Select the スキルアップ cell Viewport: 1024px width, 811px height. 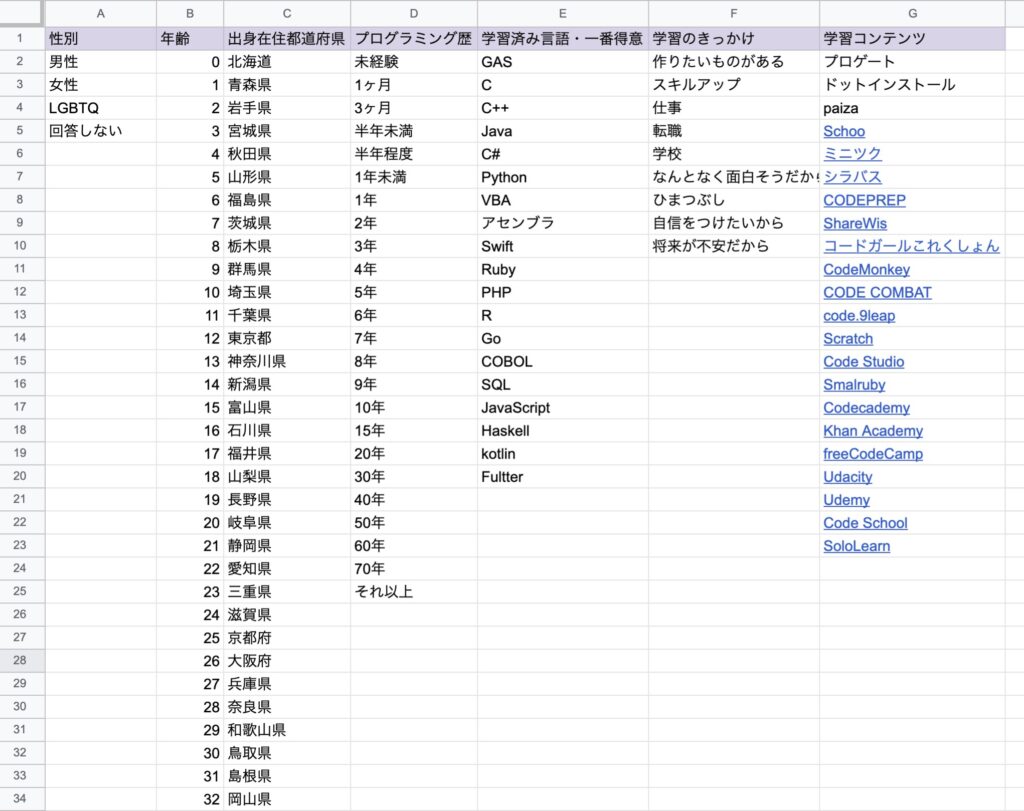733,85
